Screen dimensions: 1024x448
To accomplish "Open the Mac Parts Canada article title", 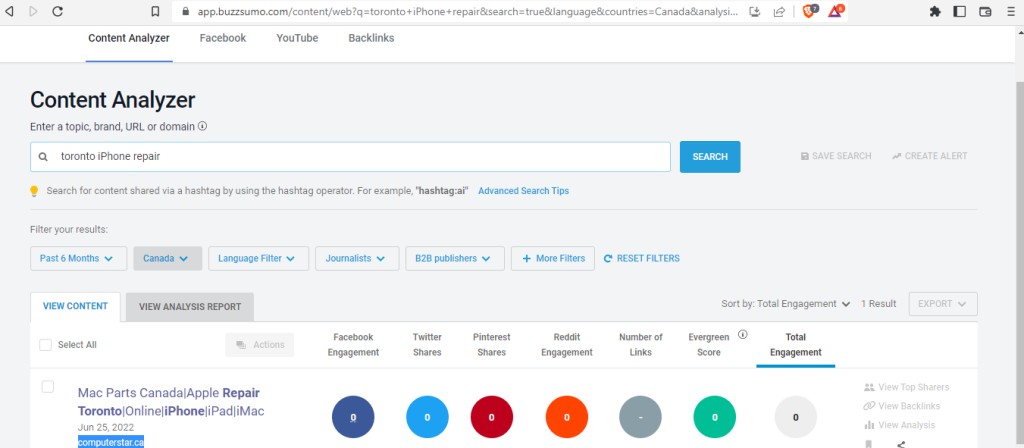I will (171, 402).
